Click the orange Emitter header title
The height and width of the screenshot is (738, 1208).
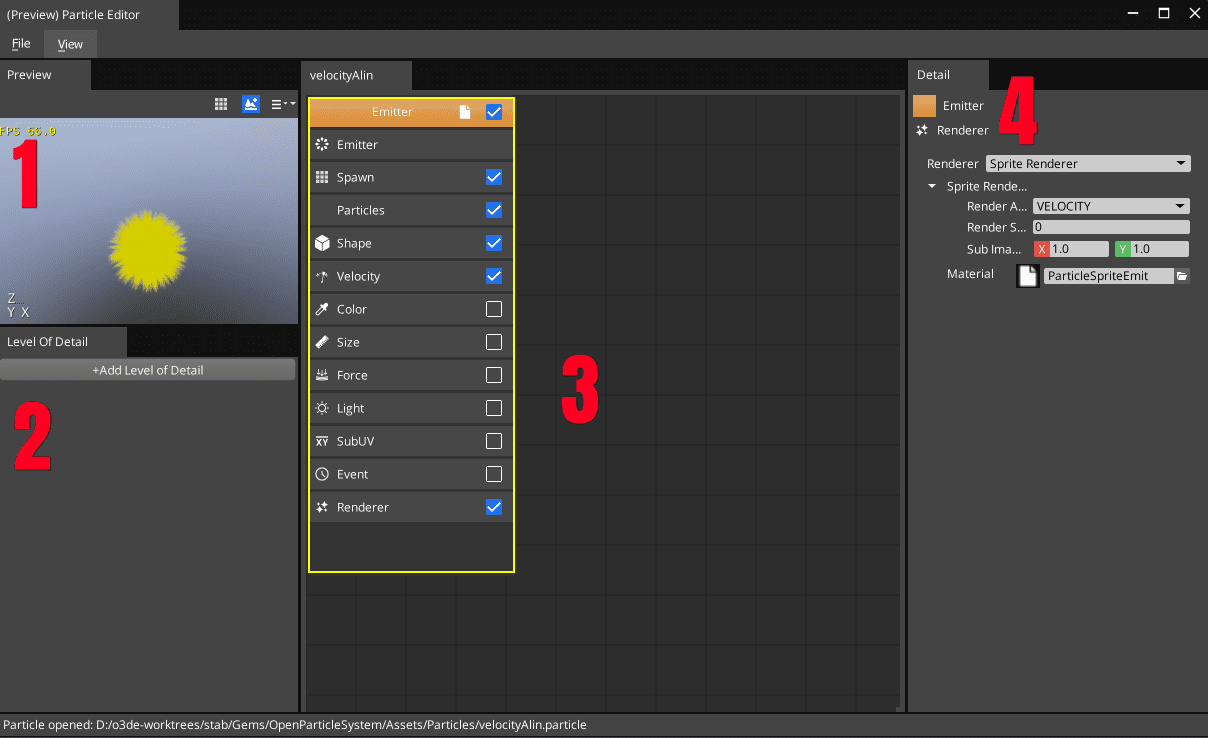(x=392, y=112)
